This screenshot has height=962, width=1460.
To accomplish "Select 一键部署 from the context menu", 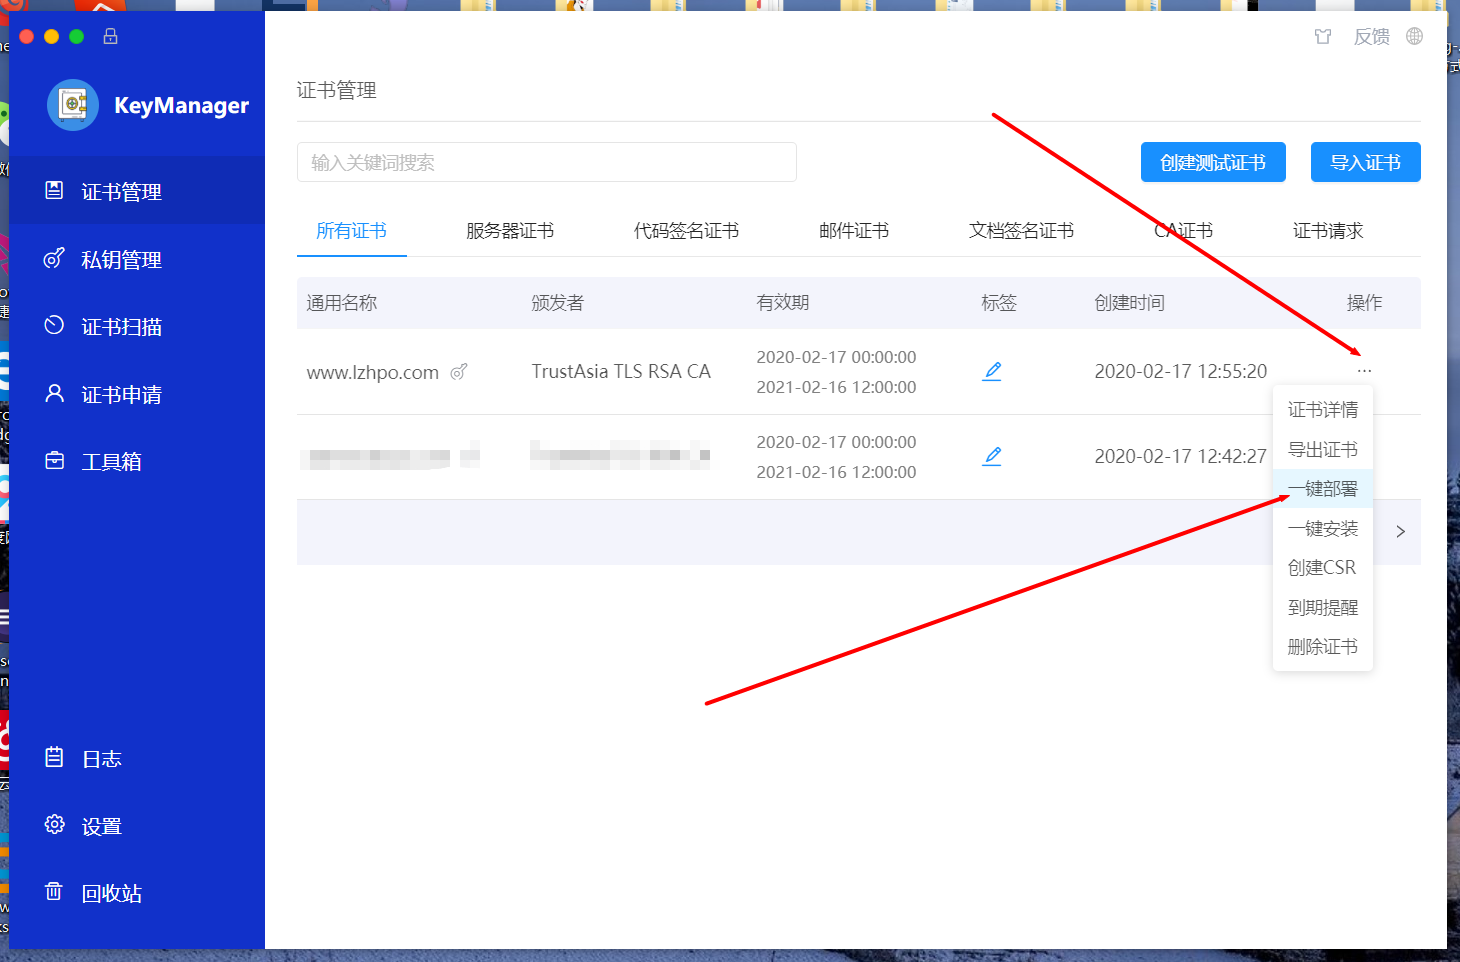I will pyautogui.click(x=1322, y=489).
